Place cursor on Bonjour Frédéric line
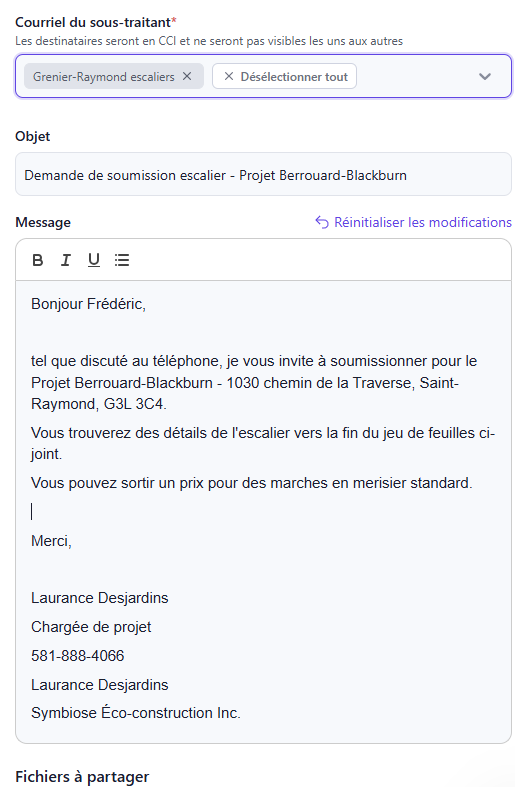515x787 pixels. (x=88, y=304)
